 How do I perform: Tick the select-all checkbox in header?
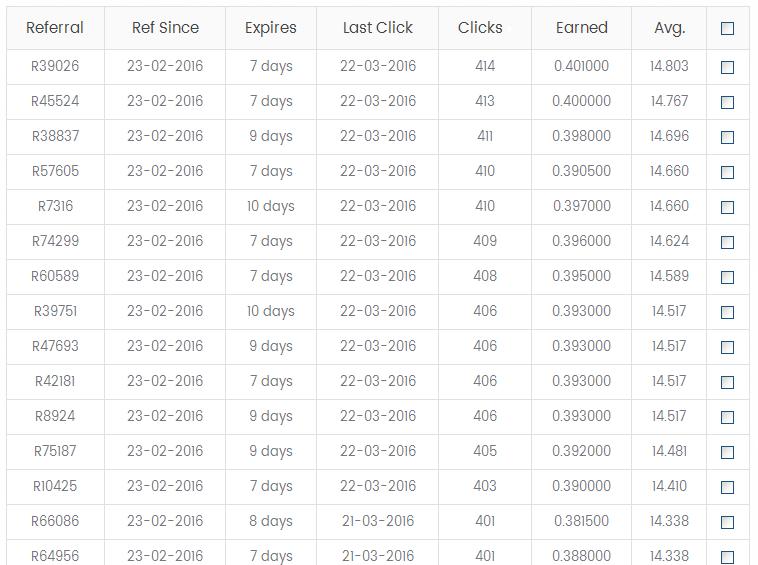[x=727, y=29]
